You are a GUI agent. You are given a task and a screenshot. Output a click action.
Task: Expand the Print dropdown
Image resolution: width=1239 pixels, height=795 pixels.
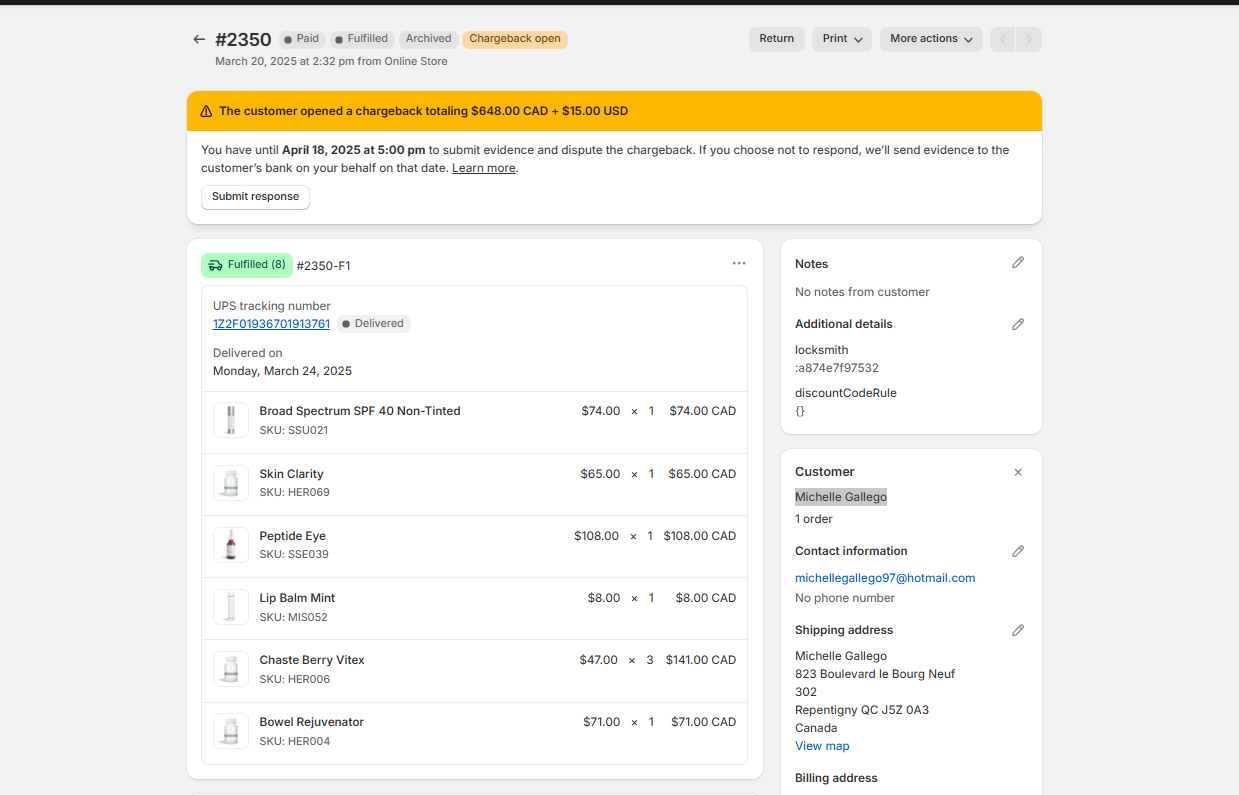841,39
